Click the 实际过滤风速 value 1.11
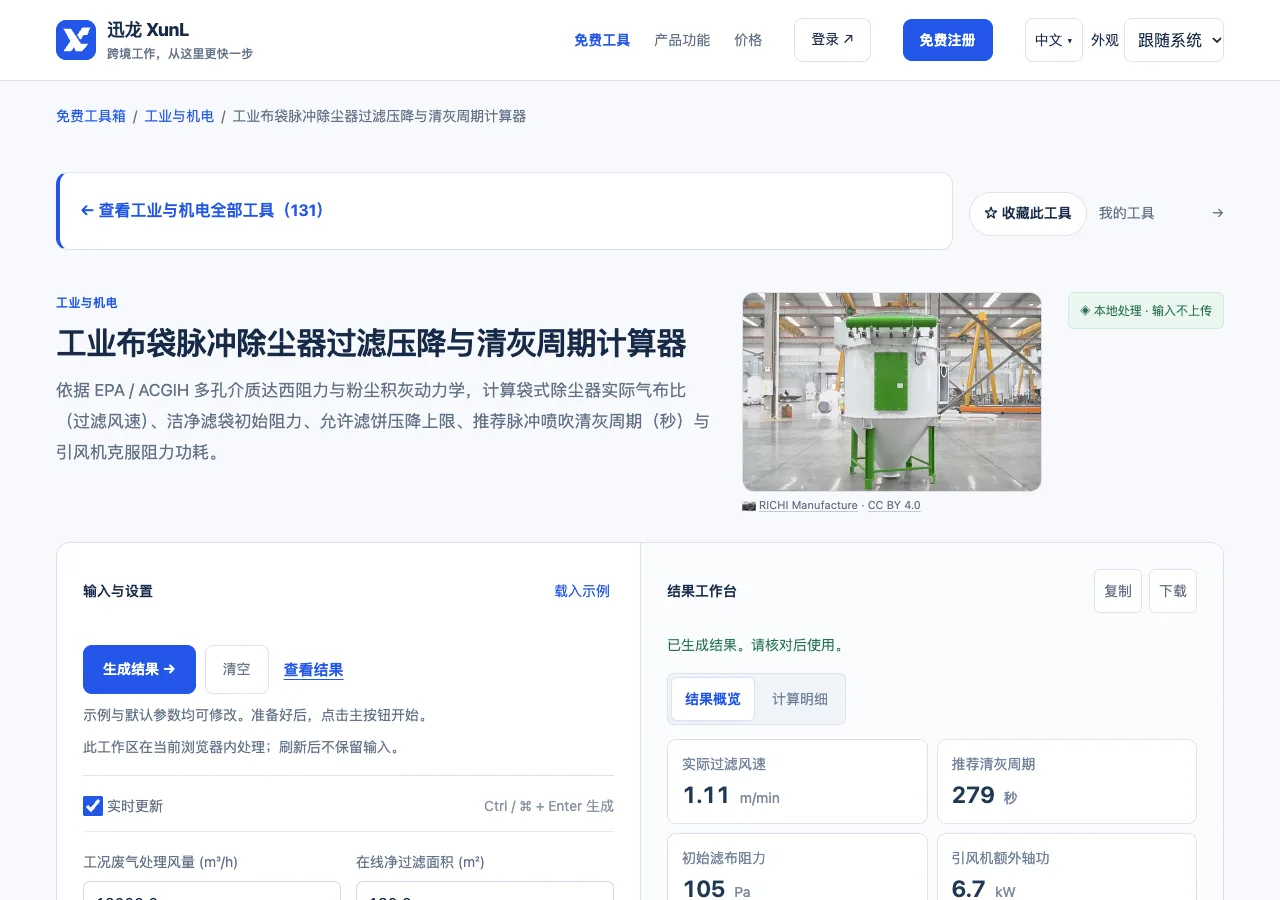1280x900 pixels. tap(707, 795)
